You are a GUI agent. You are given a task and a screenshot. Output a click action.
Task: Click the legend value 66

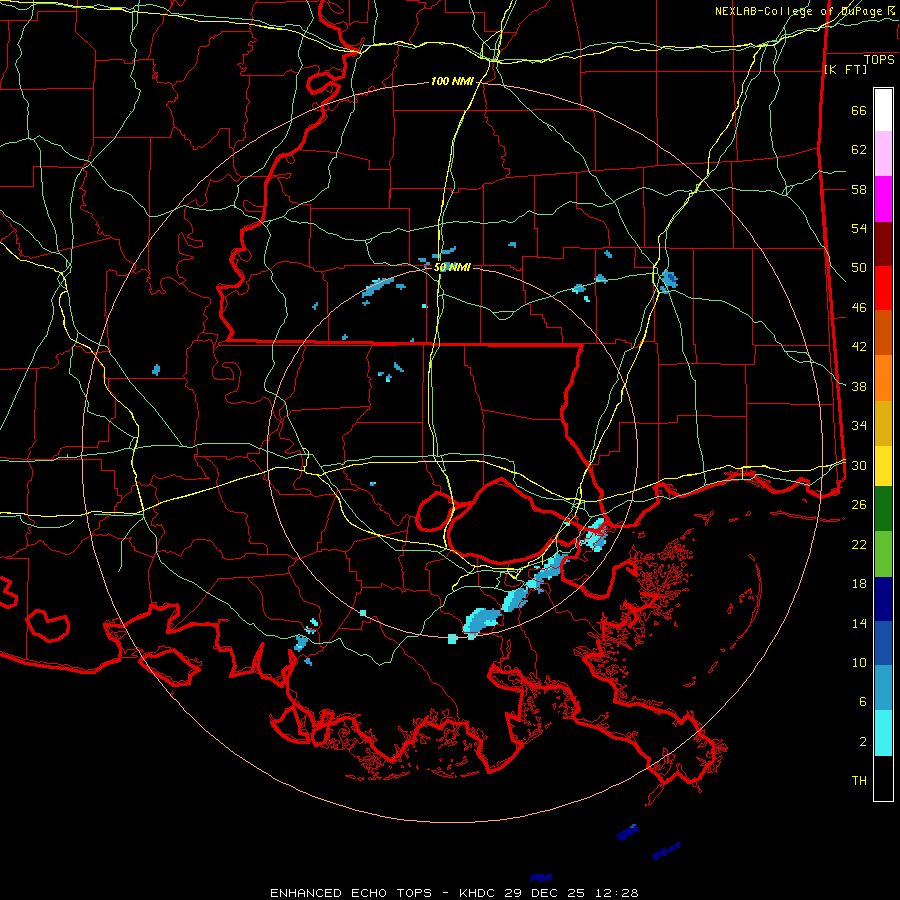point(859,111)
